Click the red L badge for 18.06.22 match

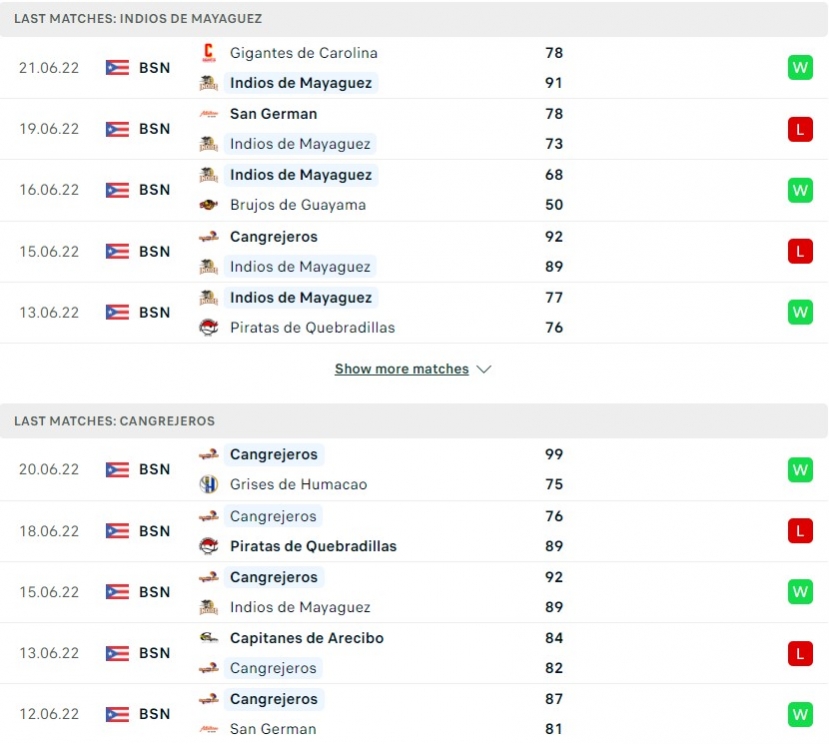click(x=800, y=531)
